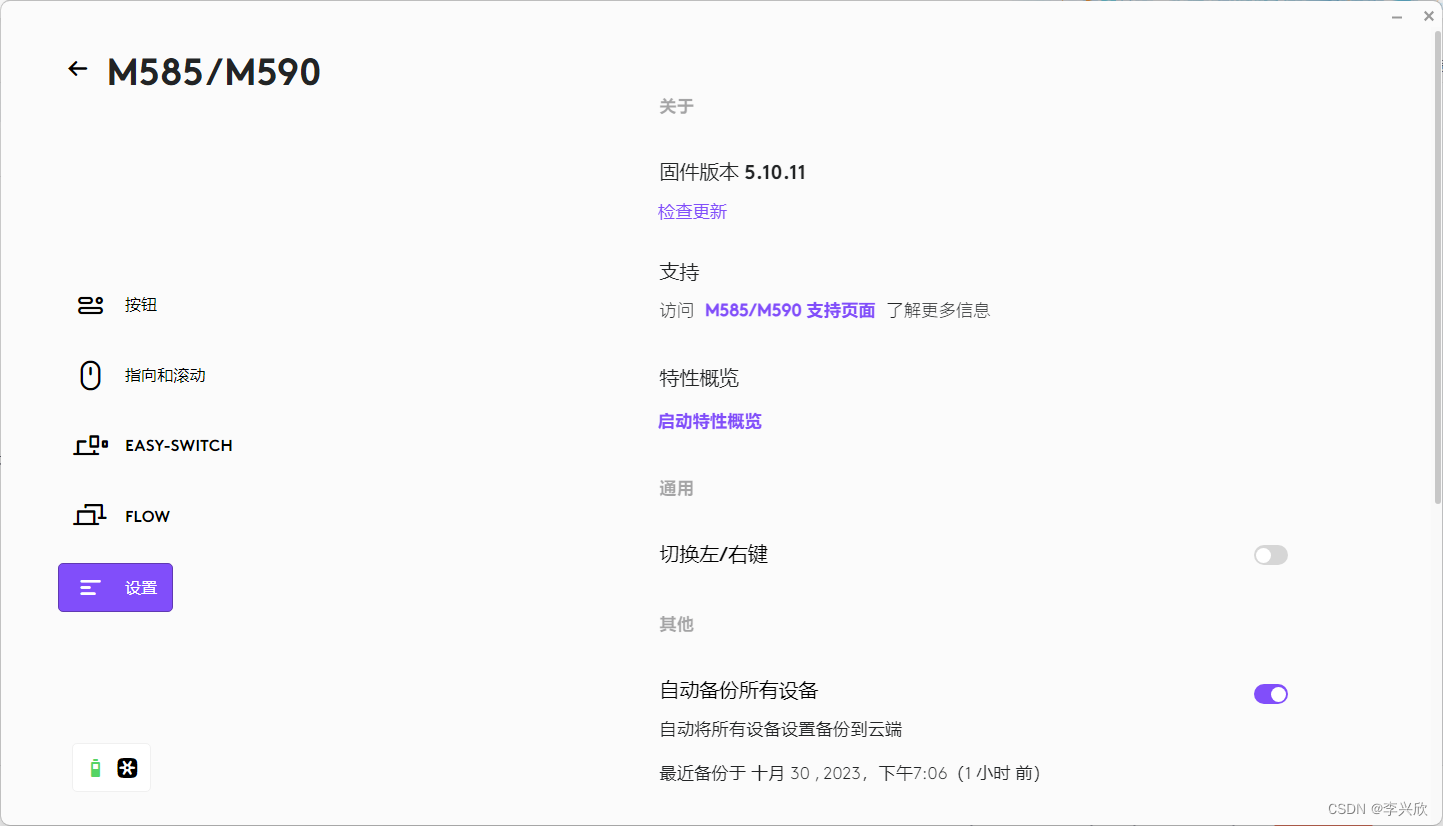Open the 按钮 menu item
This screenshot has width=1443, height=826.
pos(141,305)
